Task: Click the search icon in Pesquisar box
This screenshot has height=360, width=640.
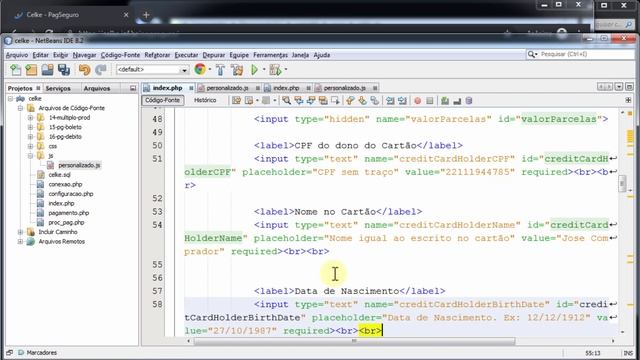Action: click(x=532, y=54)
